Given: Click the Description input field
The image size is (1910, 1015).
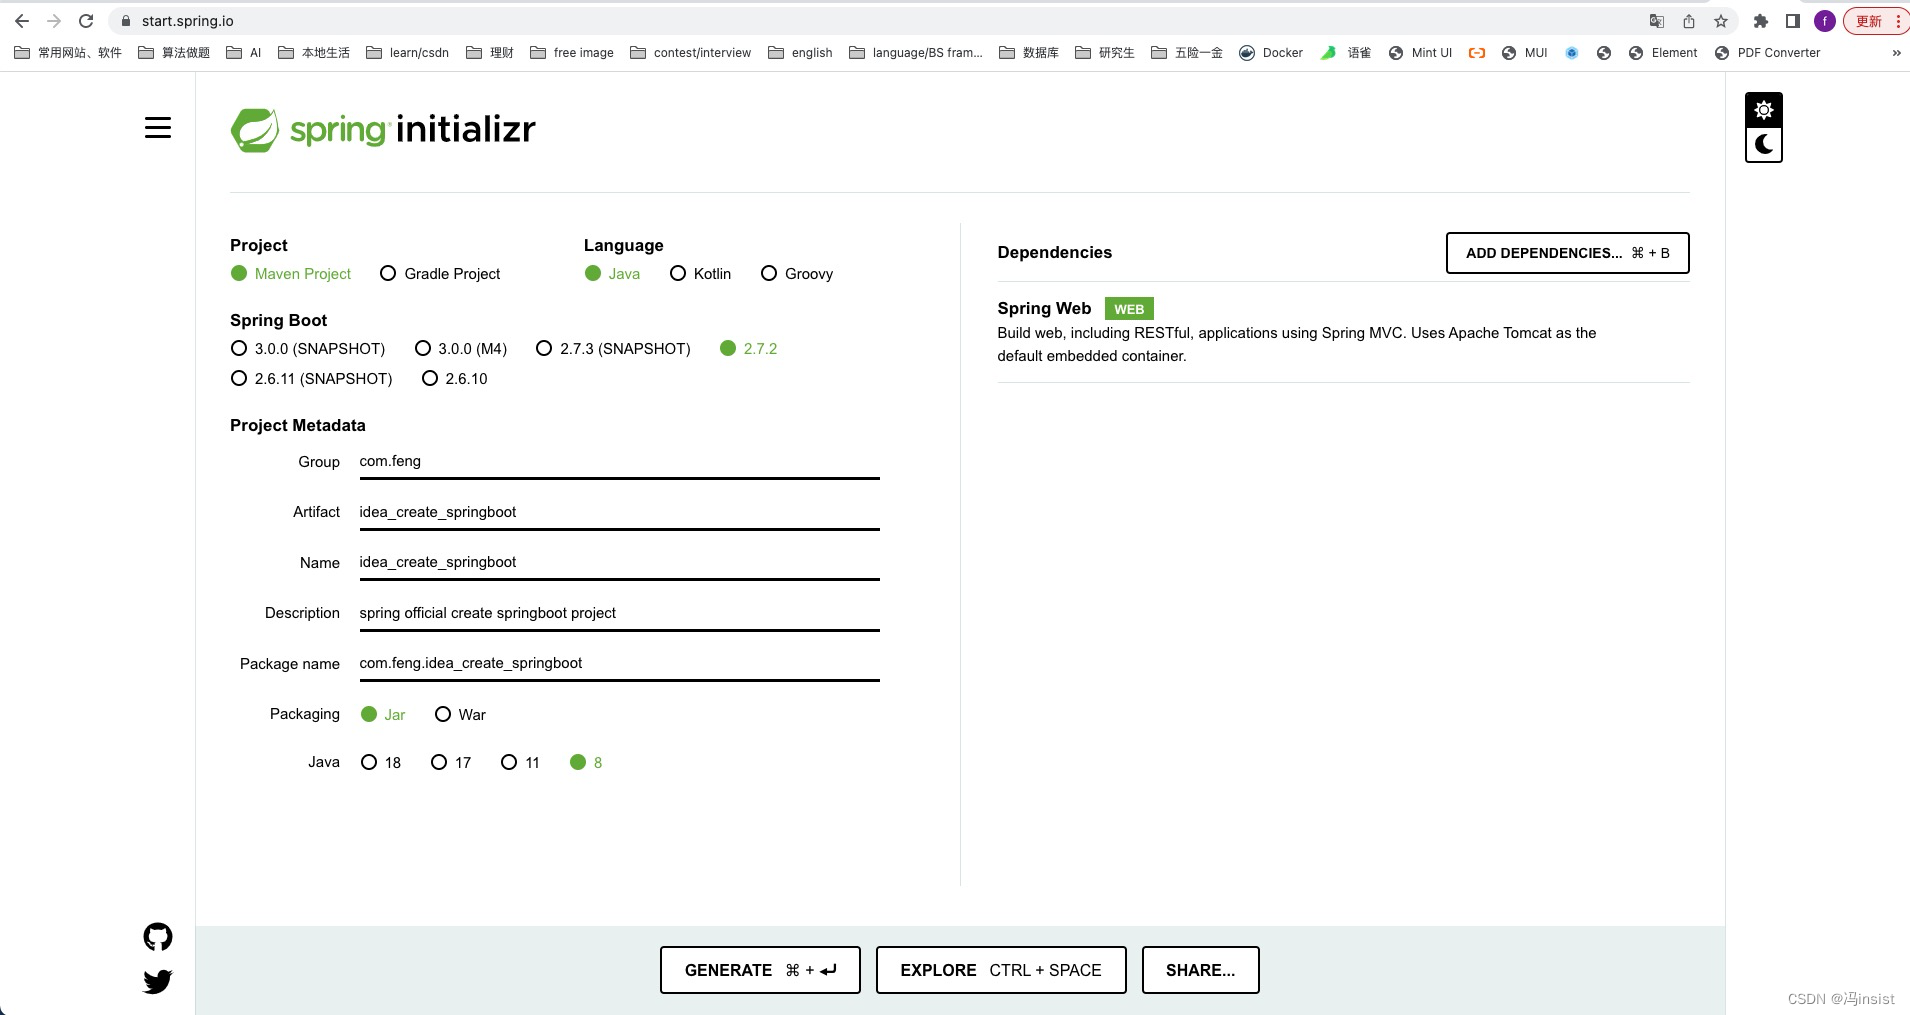Looking at the screenshot, I should click(619, 613).
